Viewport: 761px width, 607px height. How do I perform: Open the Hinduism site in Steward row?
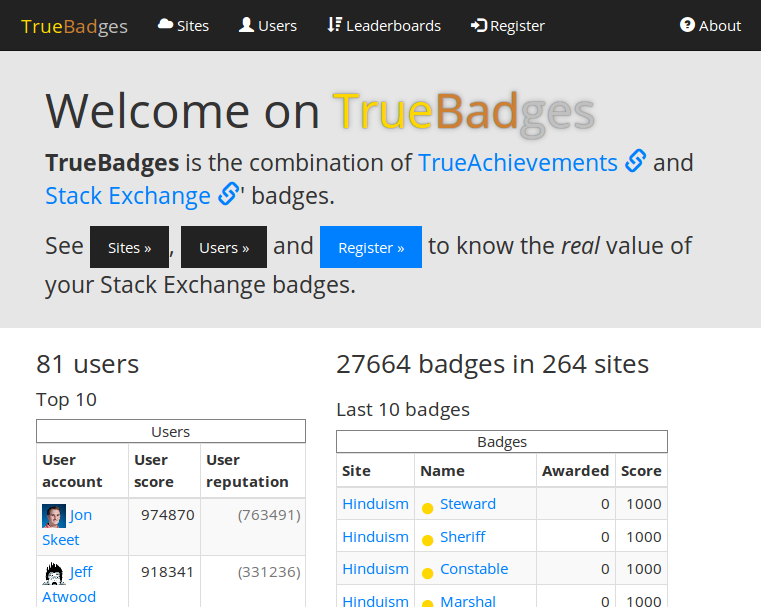(x=376, y=504)
